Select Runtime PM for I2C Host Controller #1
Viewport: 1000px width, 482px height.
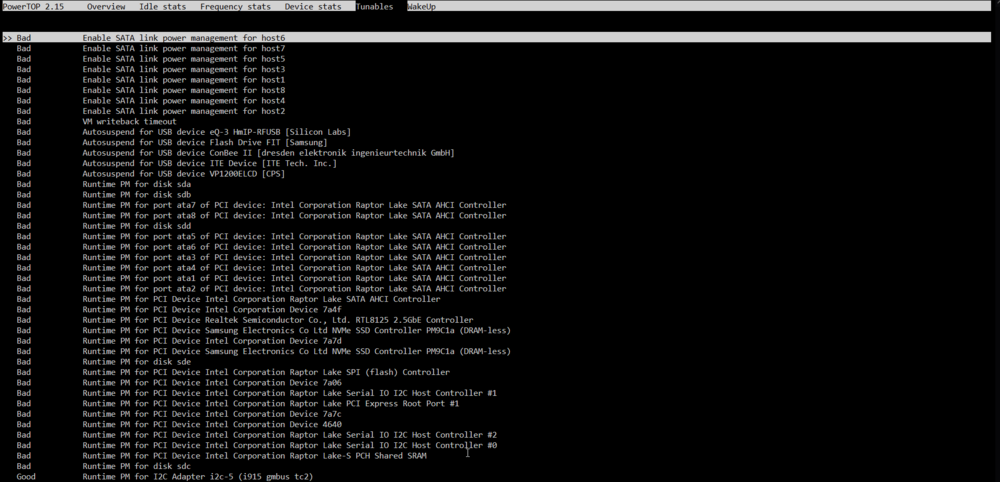256,393
